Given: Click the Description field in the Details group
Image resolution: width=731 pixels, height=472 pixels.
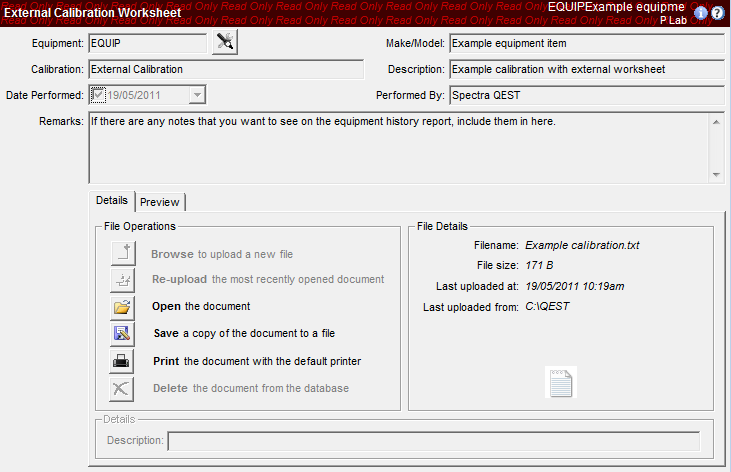Looking at the screenshot, I should (433, 442).
